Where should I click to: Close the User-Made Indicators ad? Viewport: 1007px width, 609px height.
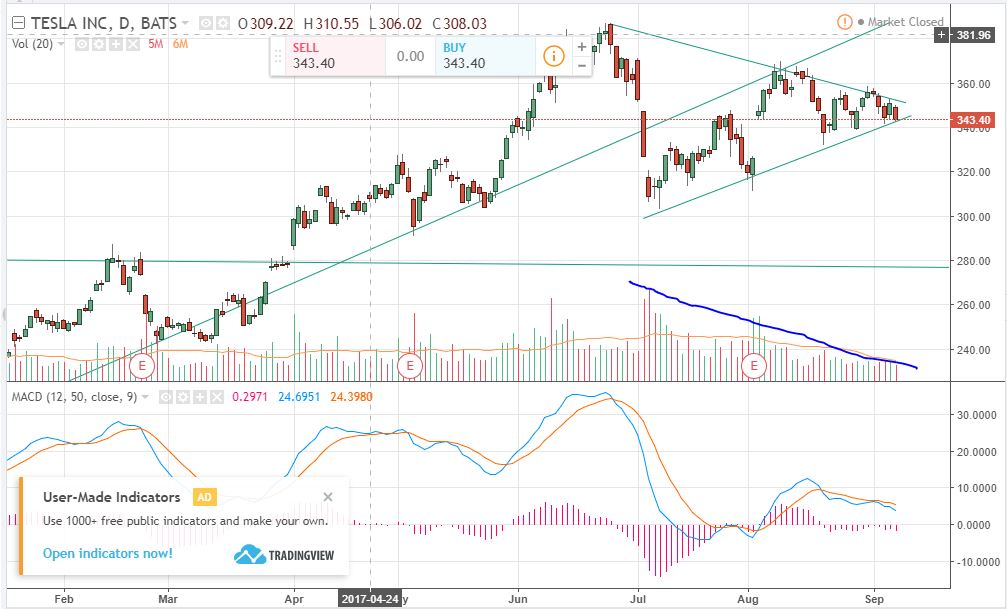(x=328, y=497)
